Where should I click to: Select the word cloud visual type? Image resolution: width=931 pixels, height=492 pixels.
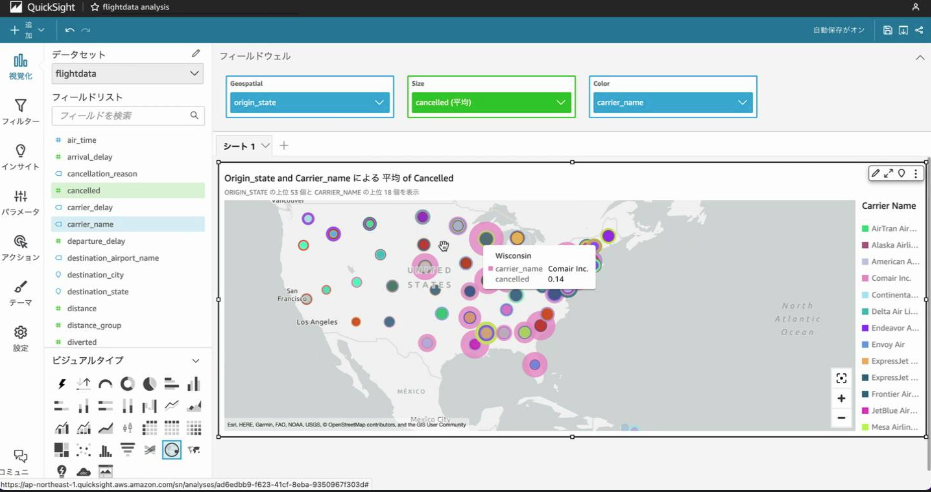click(x=84, y=472)
